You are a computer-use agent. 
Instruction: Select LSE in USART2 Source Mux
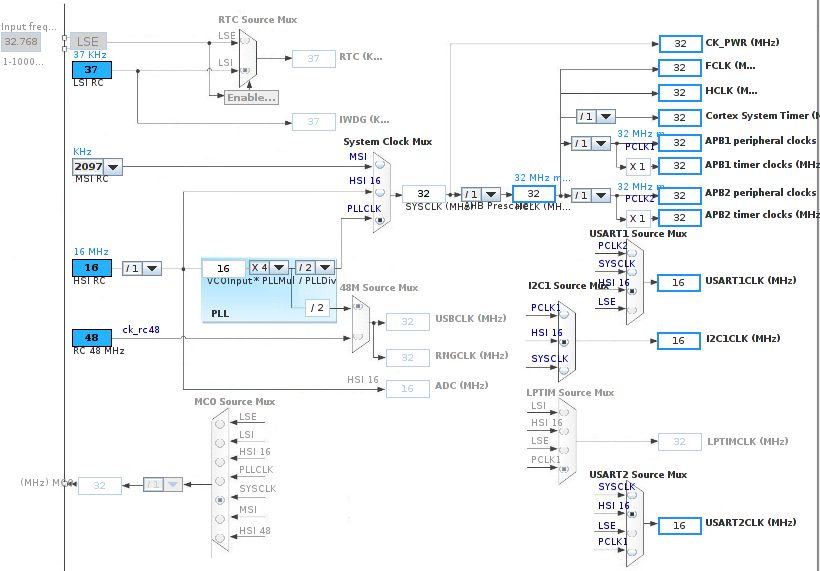pyautogui.click(x=632, y=533)
